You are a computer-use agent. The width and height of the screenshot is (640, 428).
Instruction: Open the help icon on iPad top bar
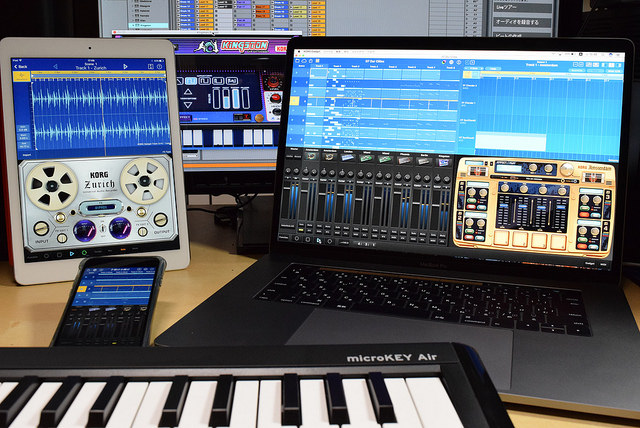(160, 66)
